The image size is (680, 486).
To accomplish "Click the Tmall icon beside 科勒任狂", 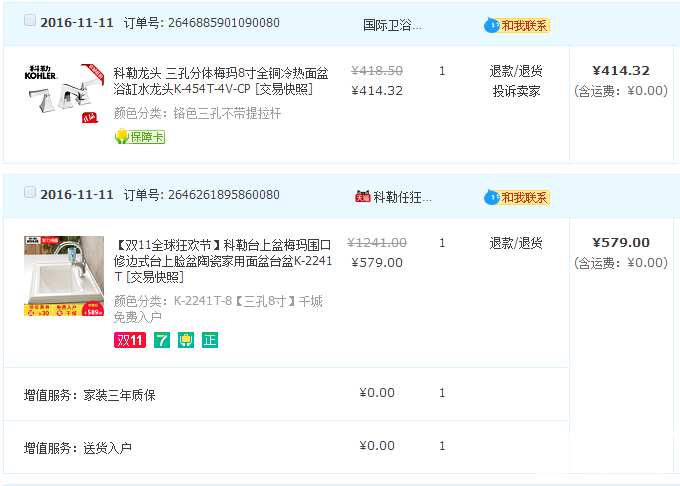I will pos(362,197).
